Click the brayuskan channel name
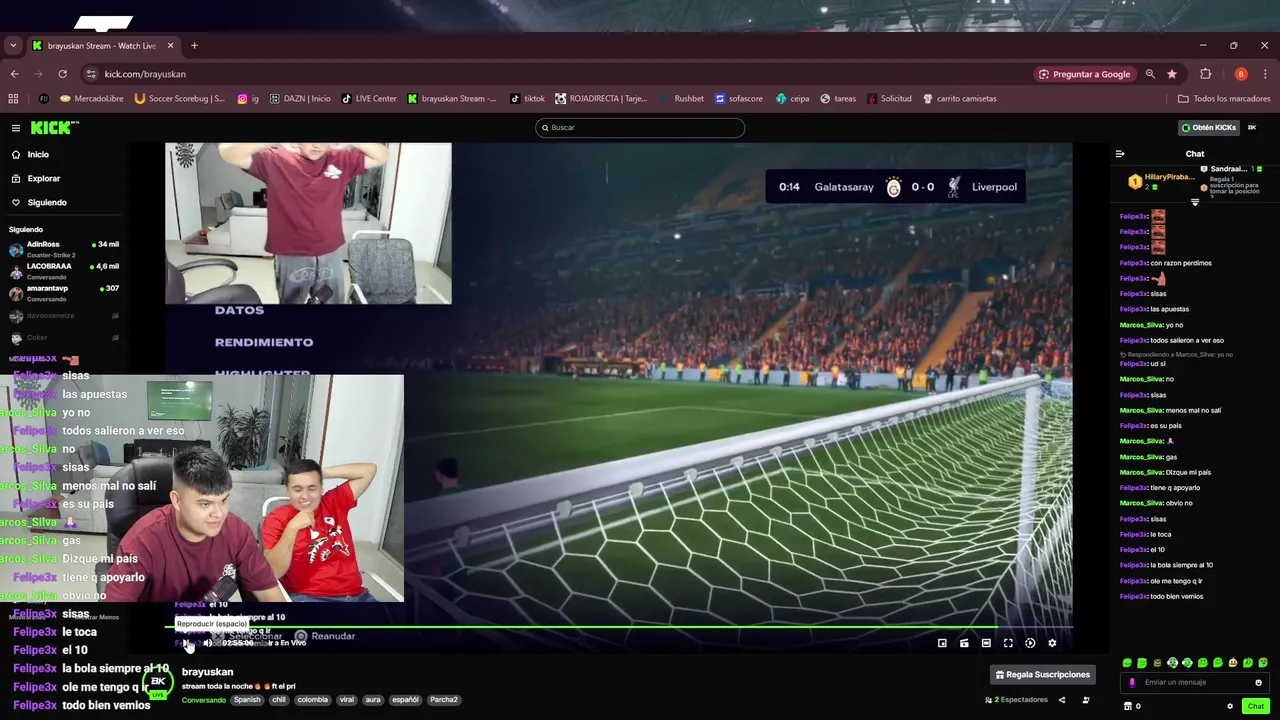 [x=207, y=672]
